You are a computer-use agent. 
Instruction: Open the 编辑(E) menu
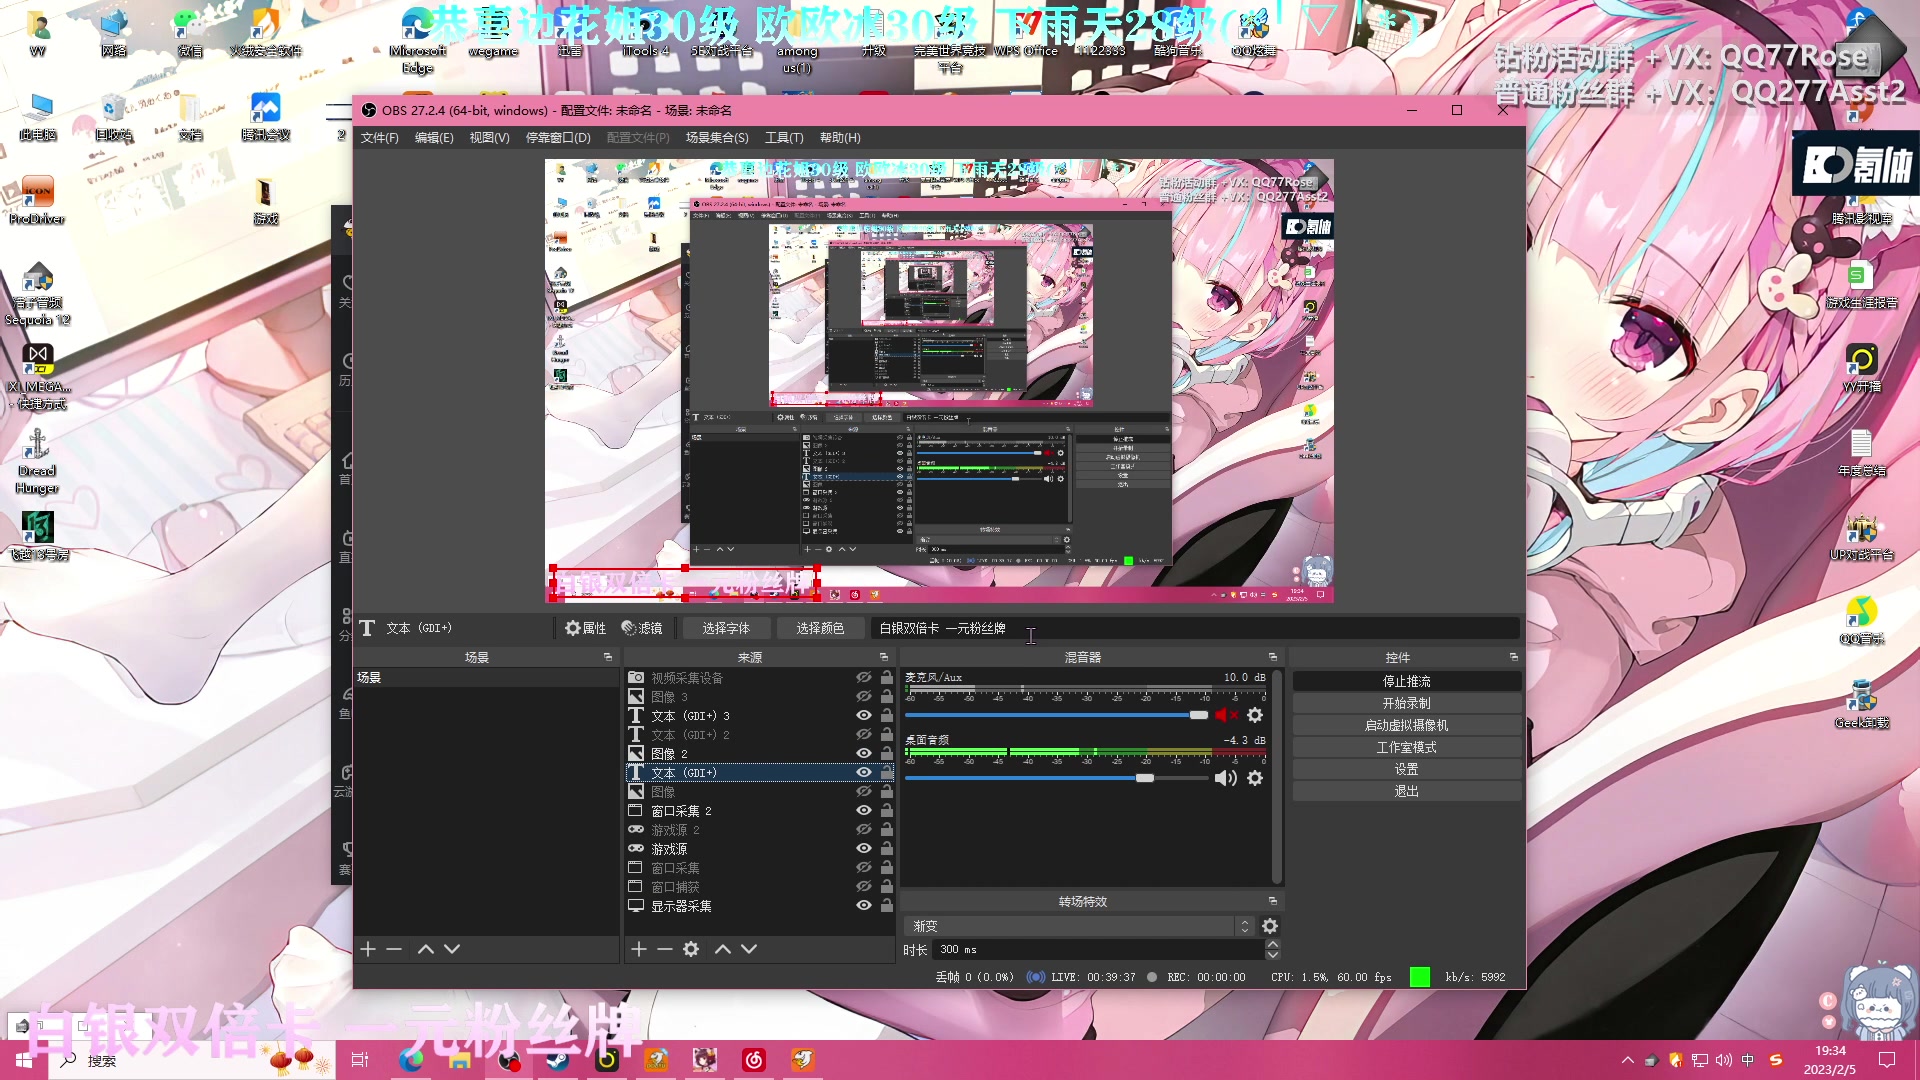pos(434,138)
